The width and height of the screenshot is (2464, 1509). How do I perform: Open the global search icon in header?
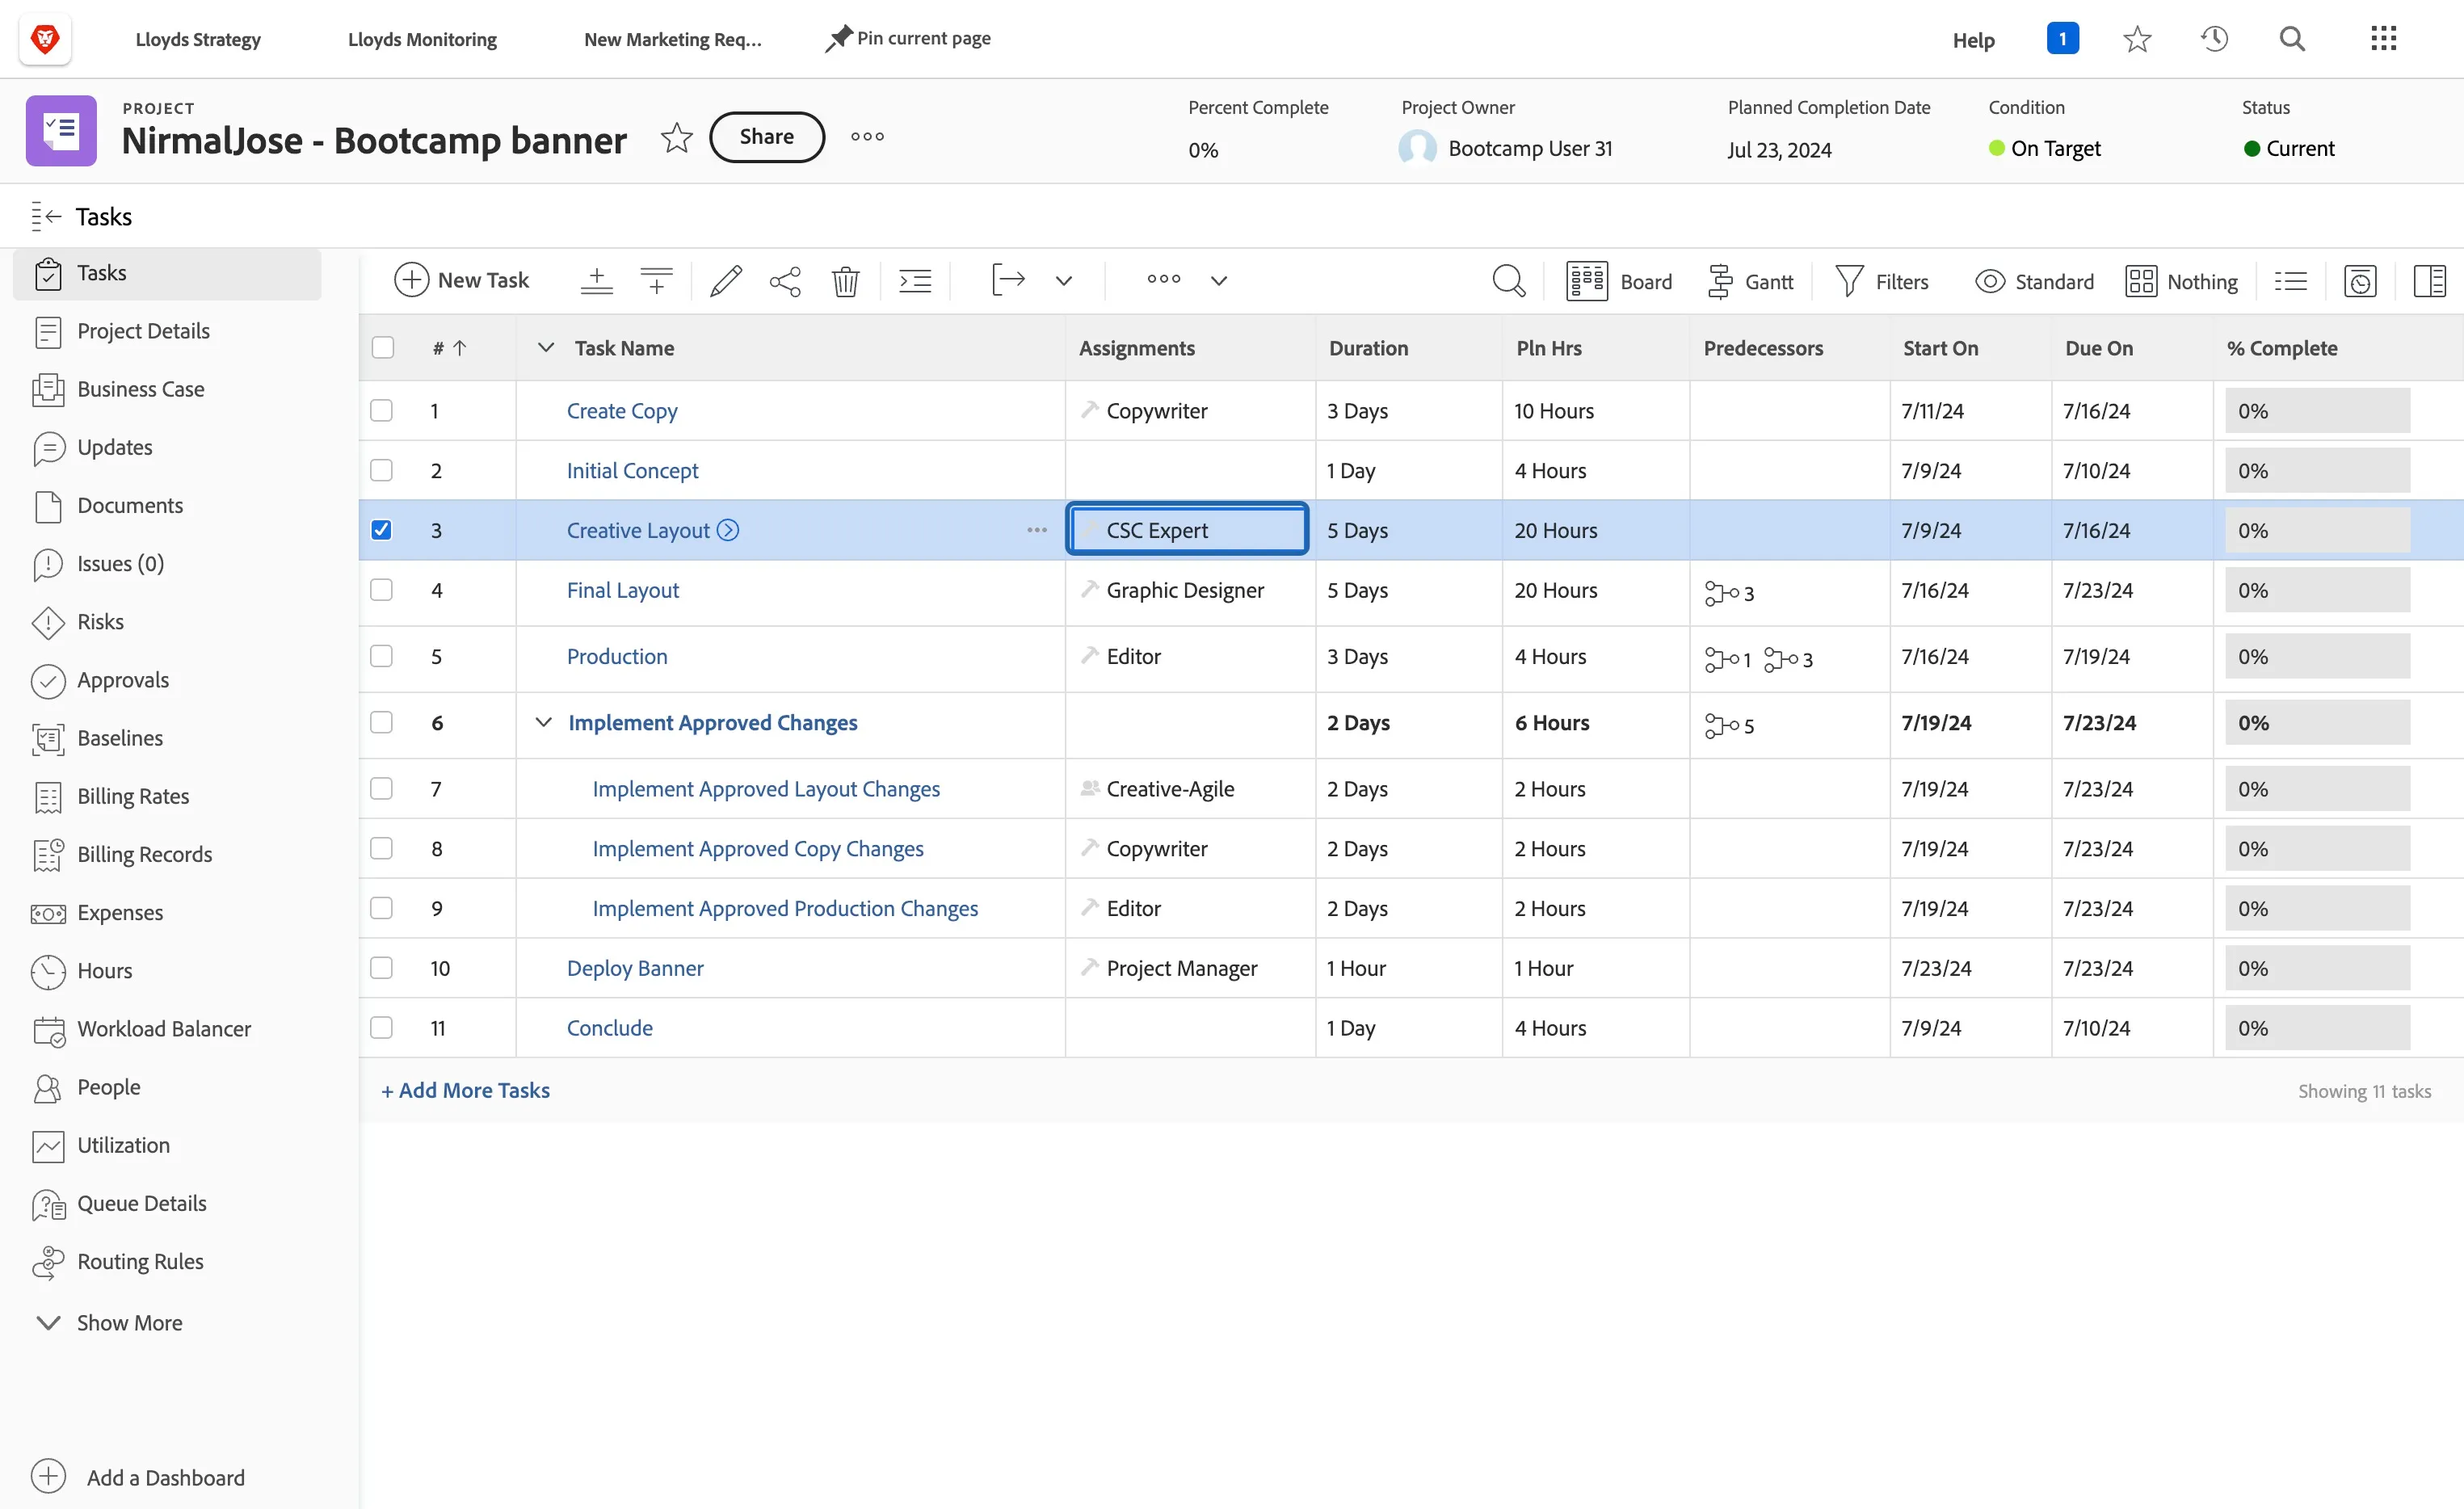pyautogui.click(x=2292, y=39)
